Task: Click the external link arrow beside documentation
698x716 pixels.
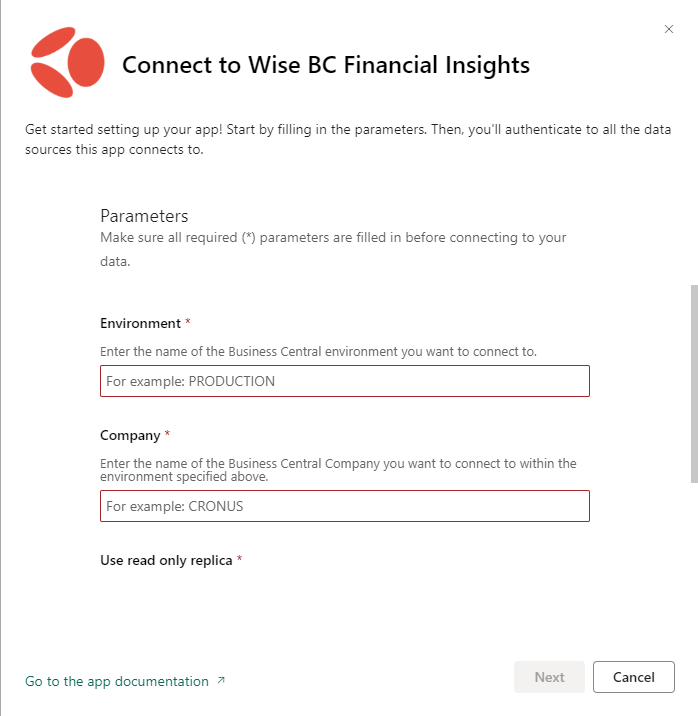Action: [221, 681]
